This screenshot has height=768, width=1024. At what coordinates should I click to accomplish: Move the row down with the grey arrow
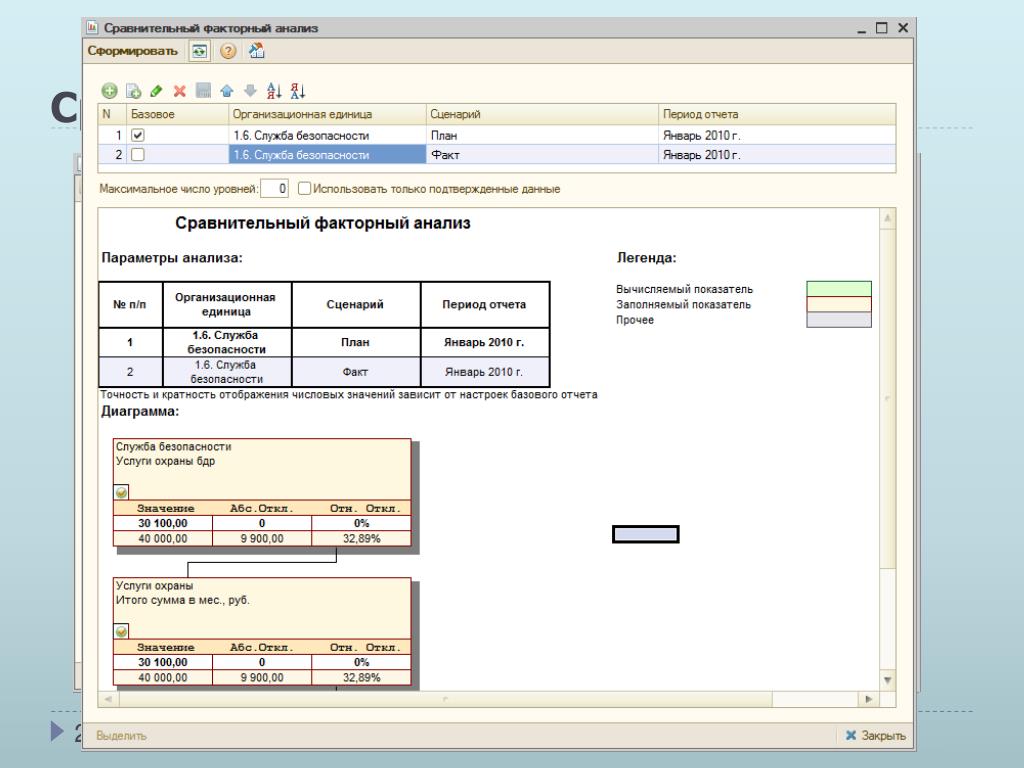[x=250, y=91]
